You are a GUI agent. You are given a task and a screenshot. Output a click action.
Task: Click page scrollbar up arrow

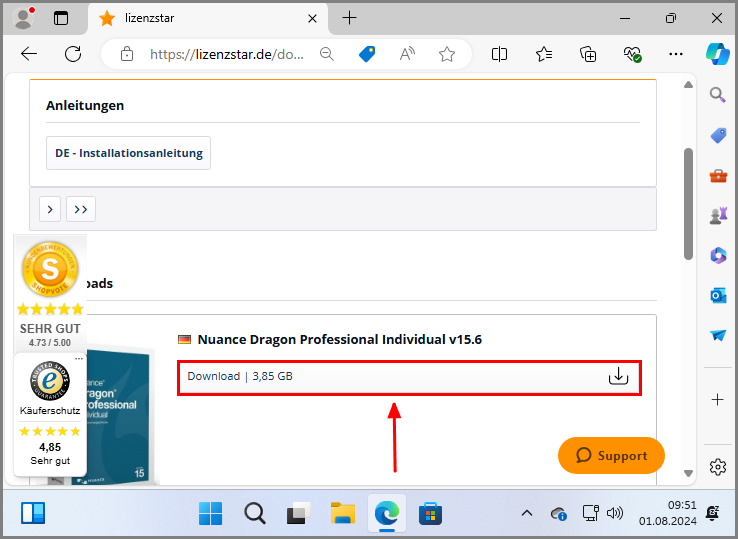(x=689, y=85)
